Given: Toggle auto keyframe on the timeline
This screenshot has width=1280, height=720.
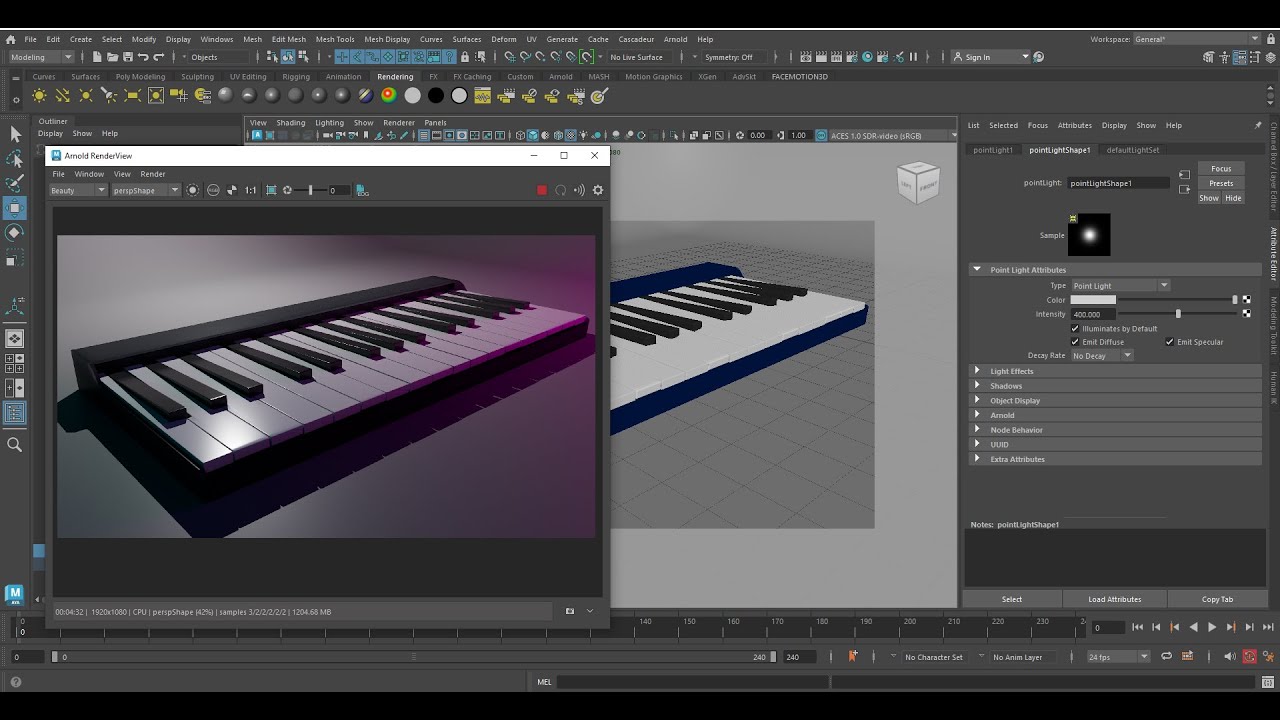Looking at the screenshot, I should (x=1249, y=657).
